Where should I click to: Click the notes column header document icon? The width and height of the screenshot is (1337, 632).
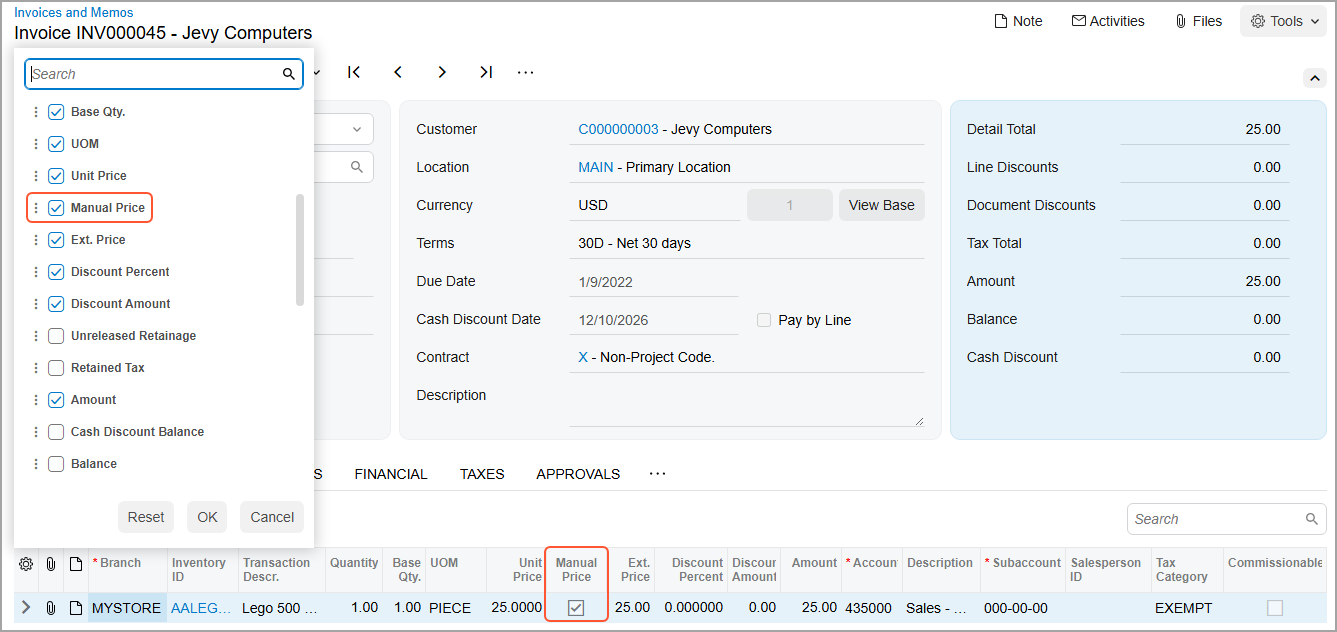tap(75, 564)
